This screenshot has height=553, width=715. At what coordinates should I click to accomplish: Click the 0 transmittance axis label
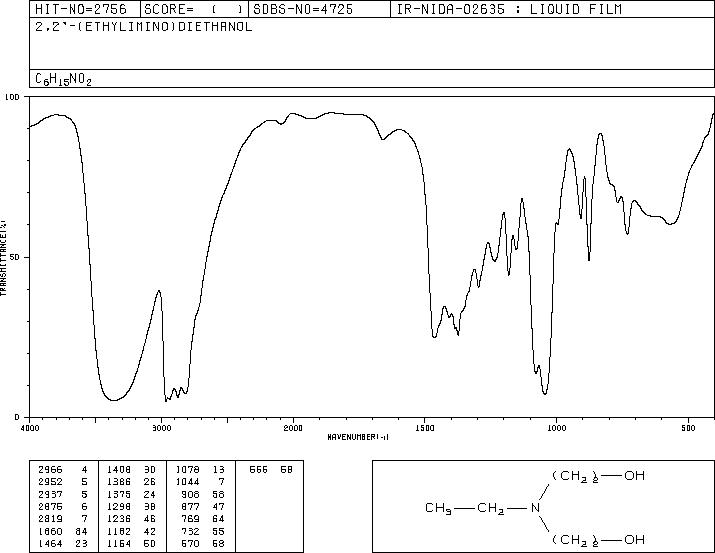tap(17, 417)
